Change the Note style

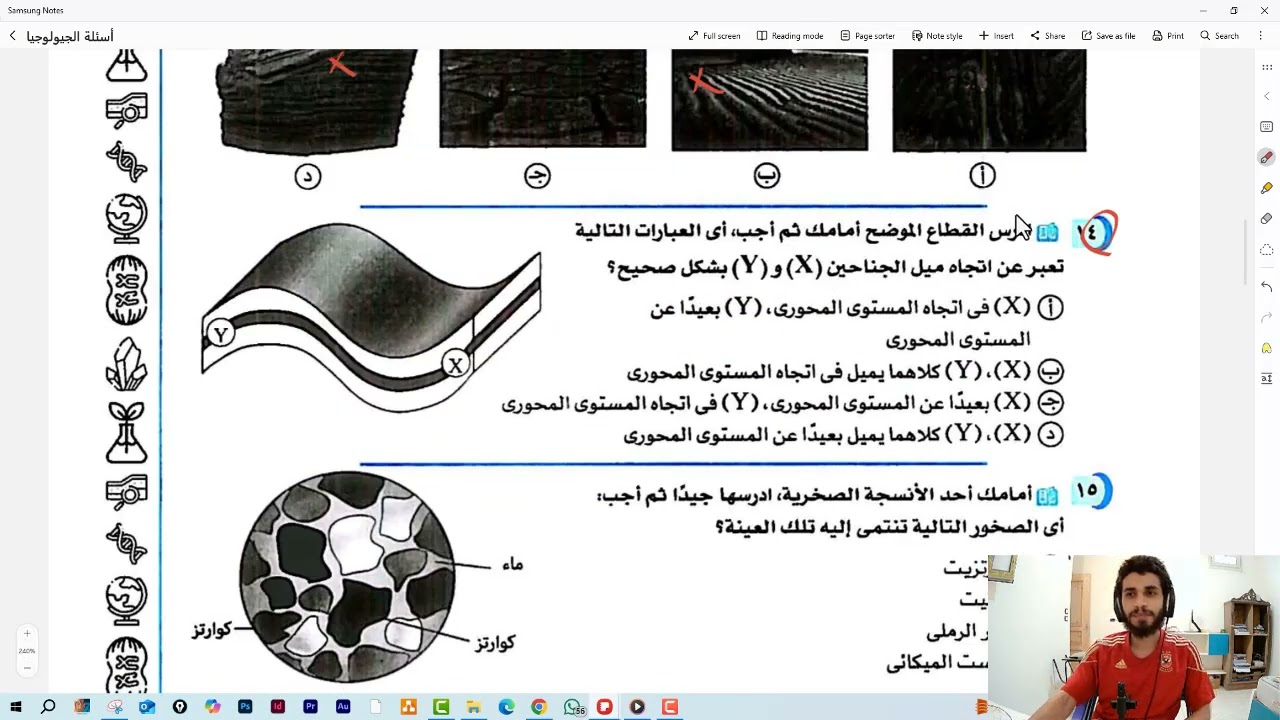coord(937,36)
